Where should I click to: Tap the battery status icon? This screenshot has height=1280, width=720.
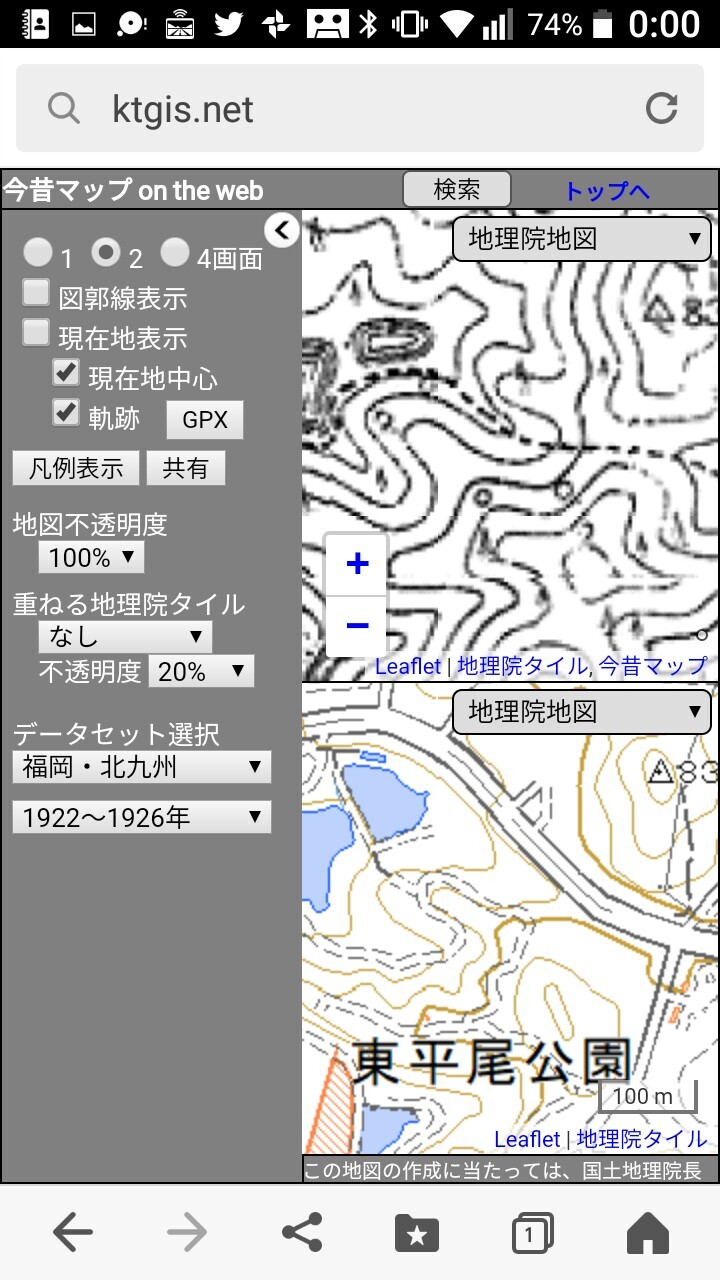(602, 24)
